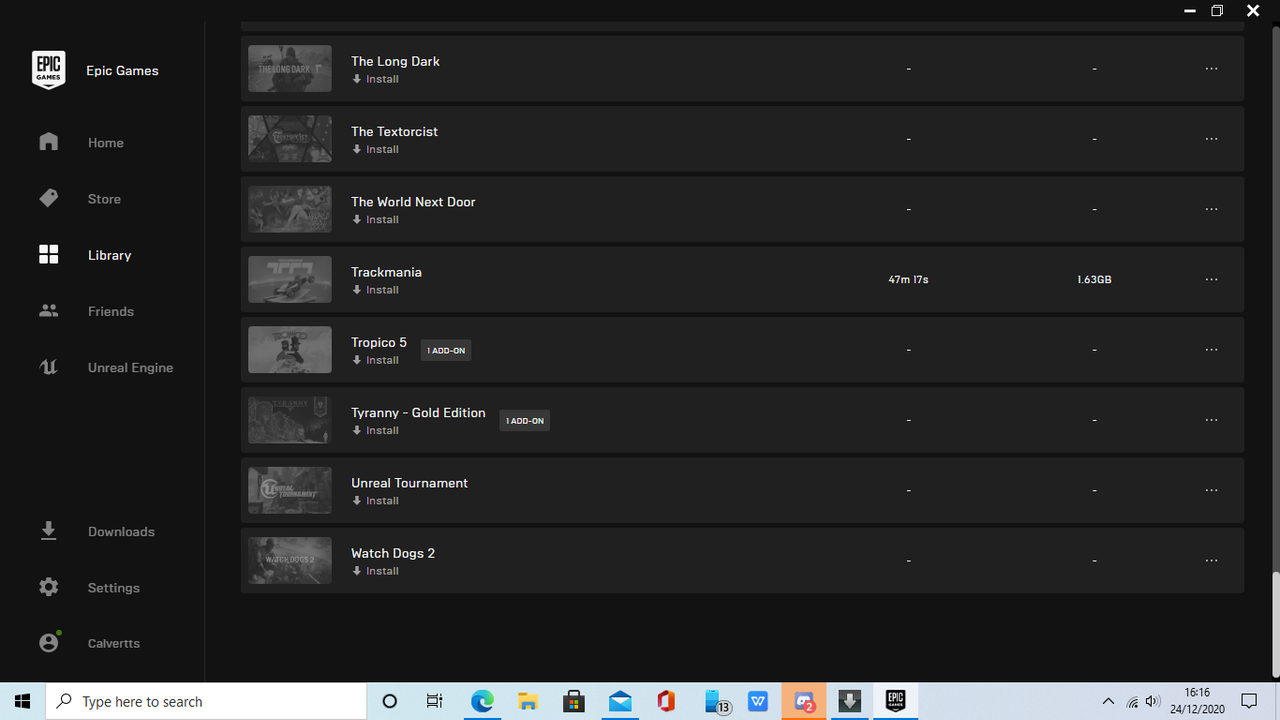Viewport: 1280px width, 720px height.
Task: Open the Calvertts account menu
Action: tap(89, 643)
